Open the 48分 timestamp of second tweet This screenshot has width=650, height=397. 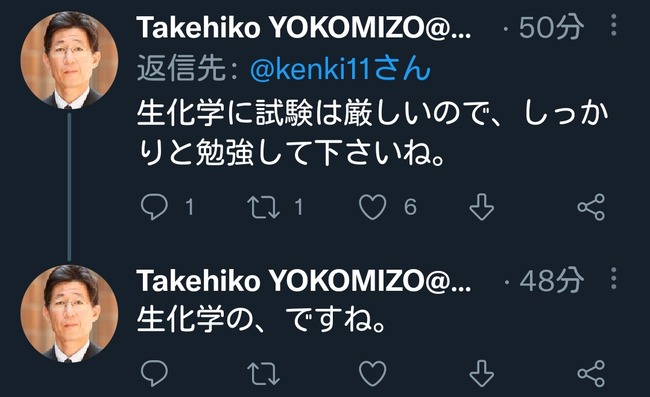(x=551, y=281)
